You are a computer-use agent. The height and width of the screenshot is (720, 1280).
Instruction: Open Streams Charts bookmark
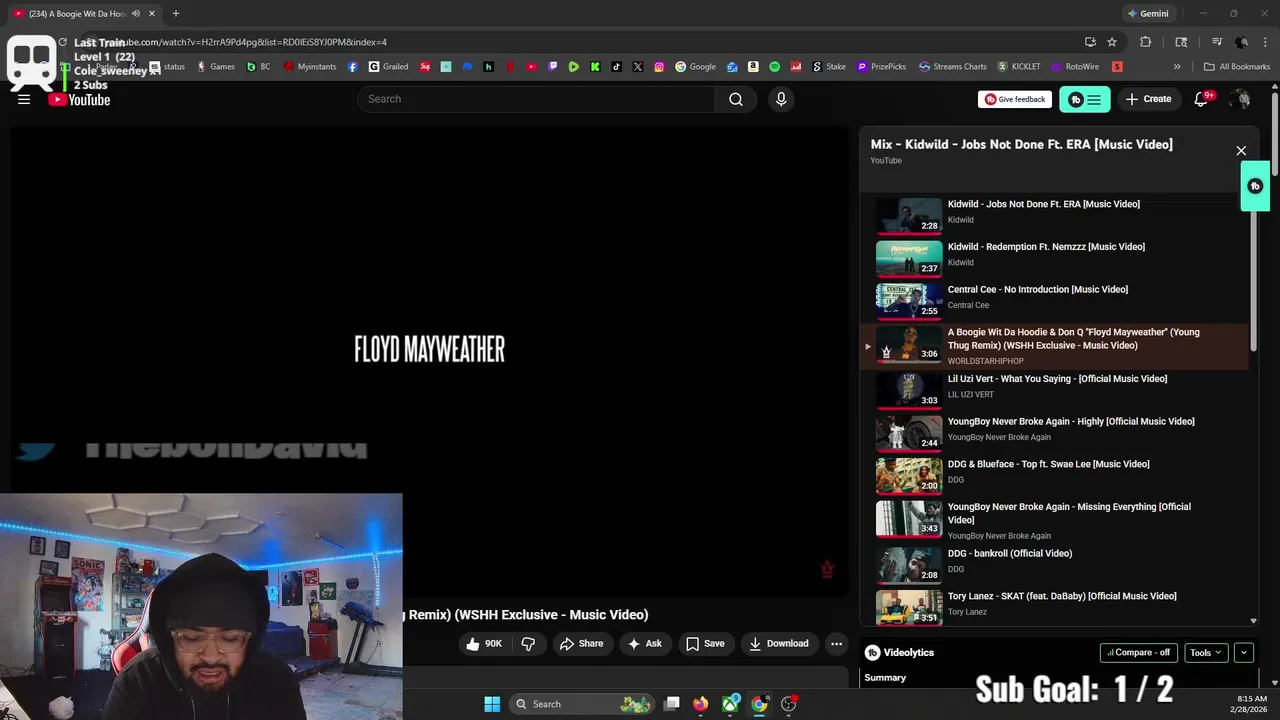pos(953,67)
